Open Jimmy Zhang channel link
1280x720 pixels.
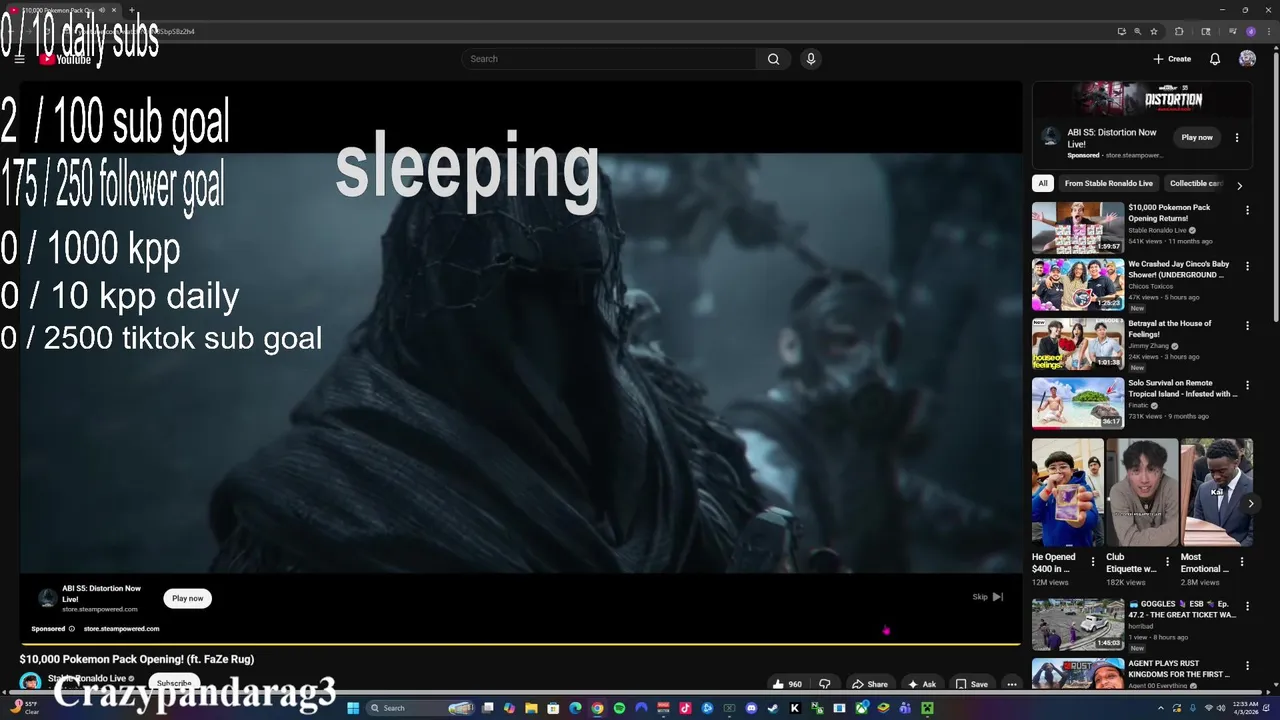pos(1149,346)
